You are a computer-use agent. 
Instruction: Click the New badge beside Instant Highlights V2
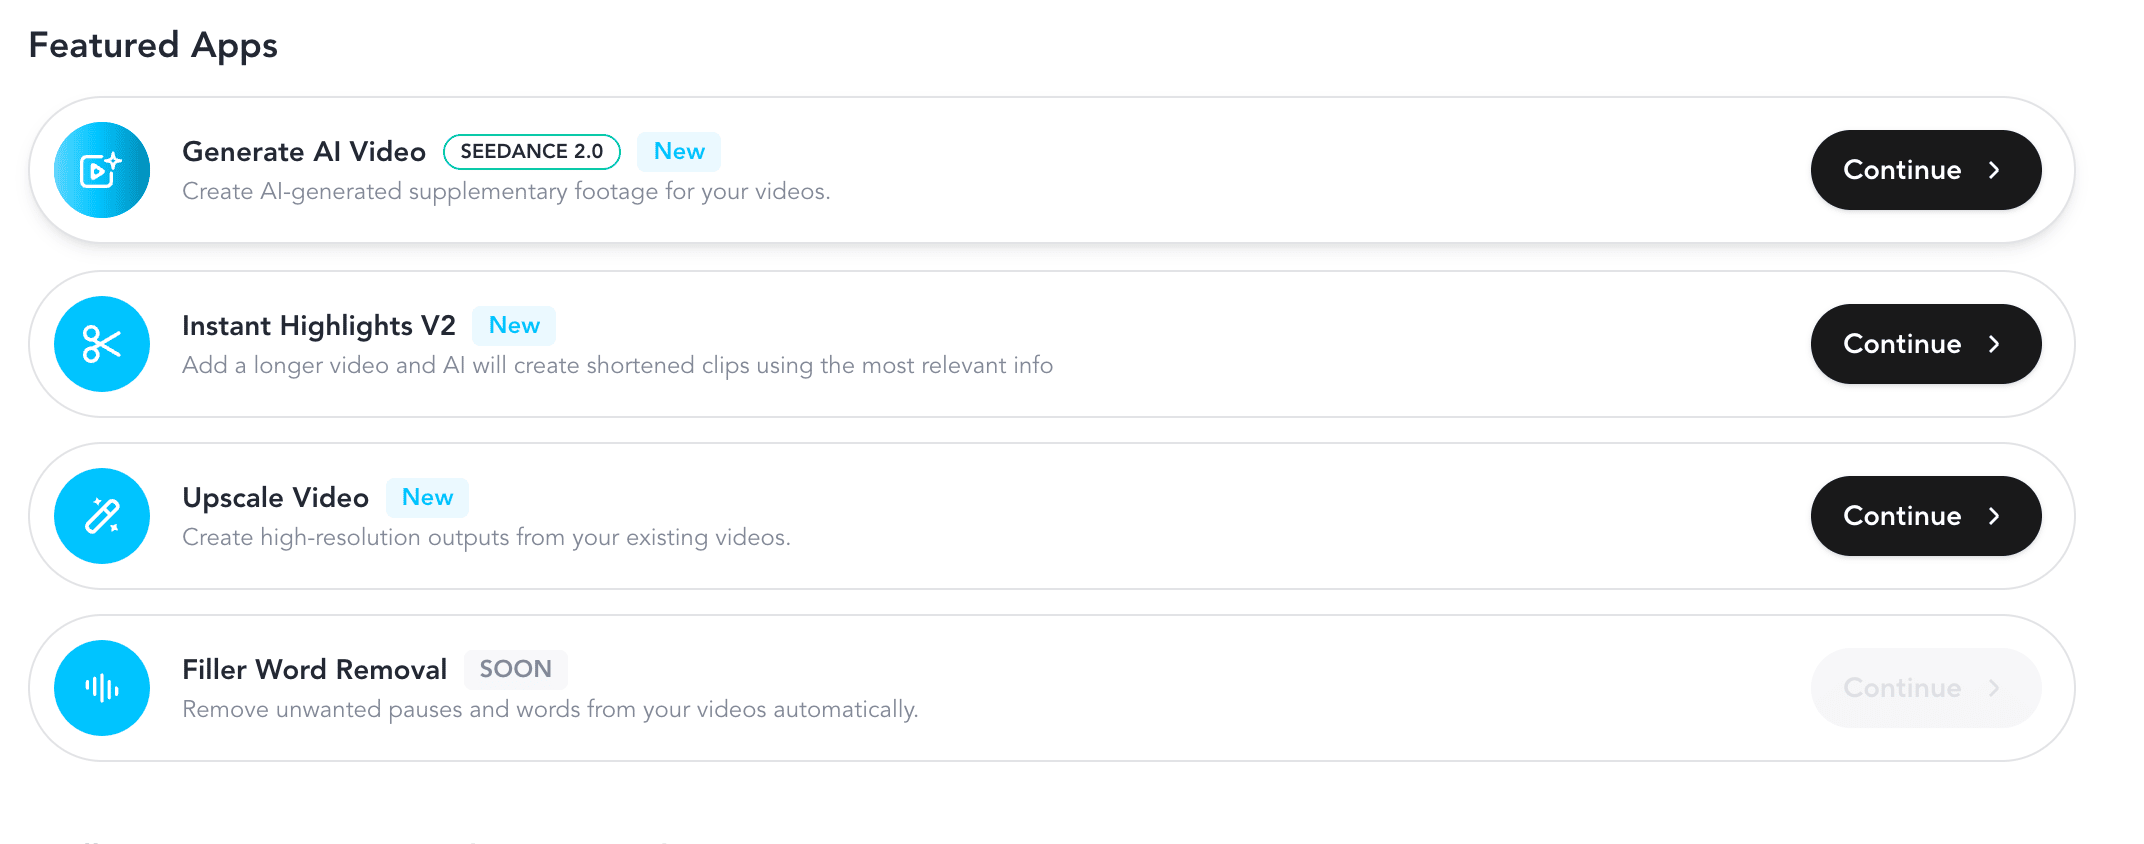point(514,326)
